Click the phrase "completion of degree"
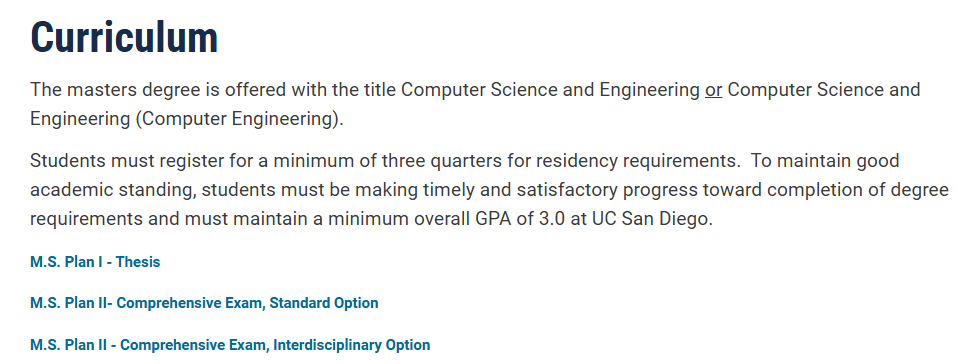The width and height of the screenshot is (967, 364). click(x=858, y=191)
